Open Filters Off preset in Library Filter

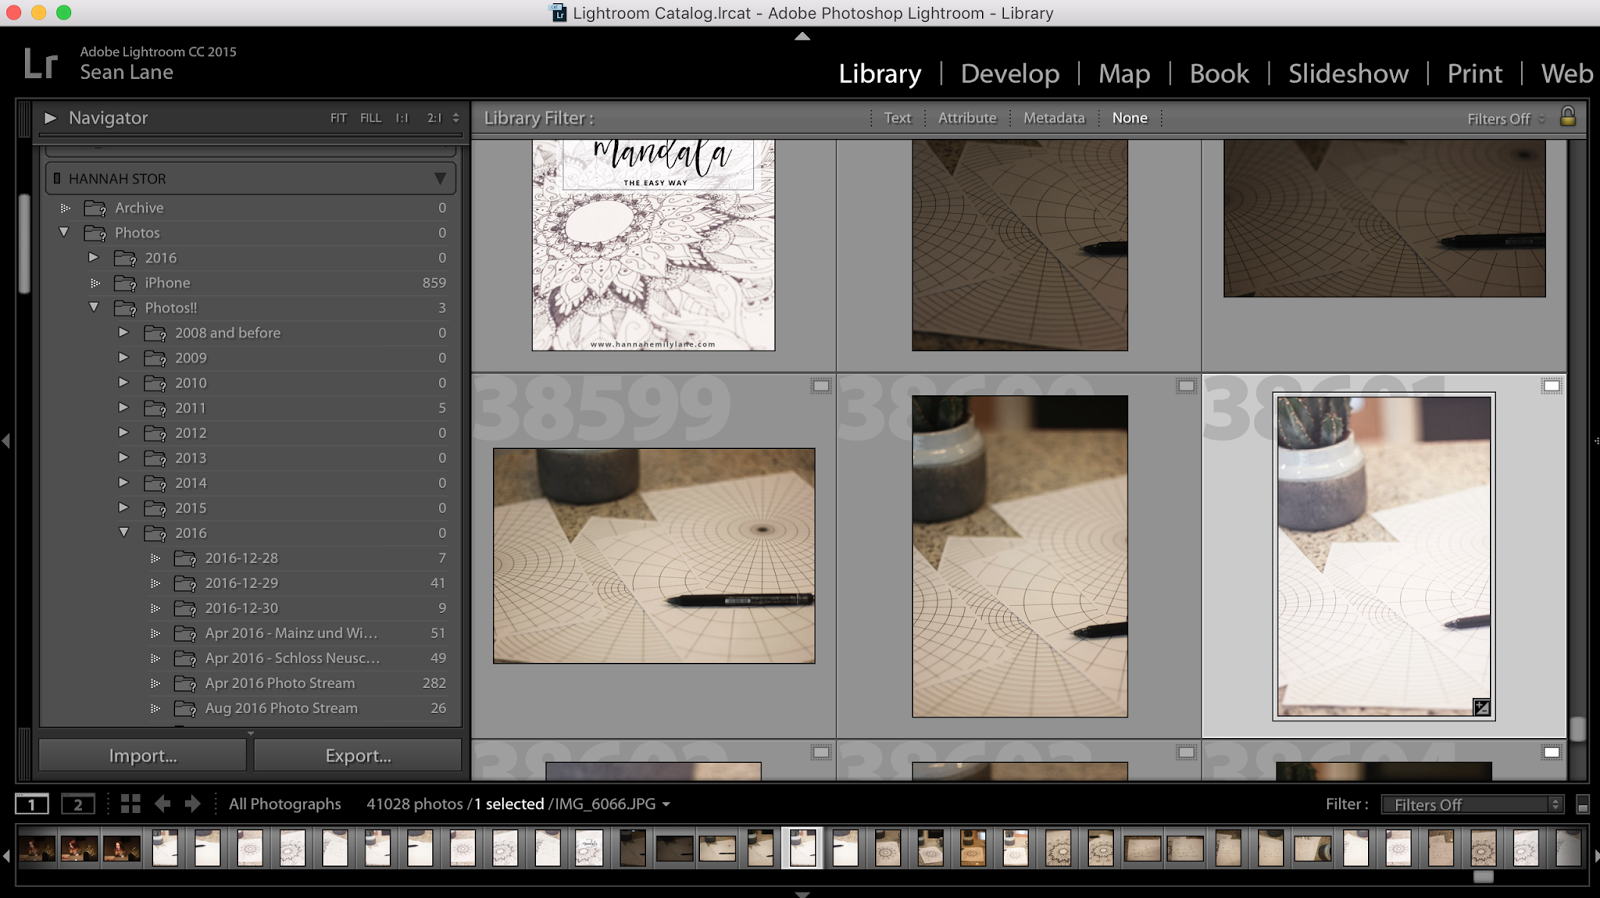point(1506,118)
